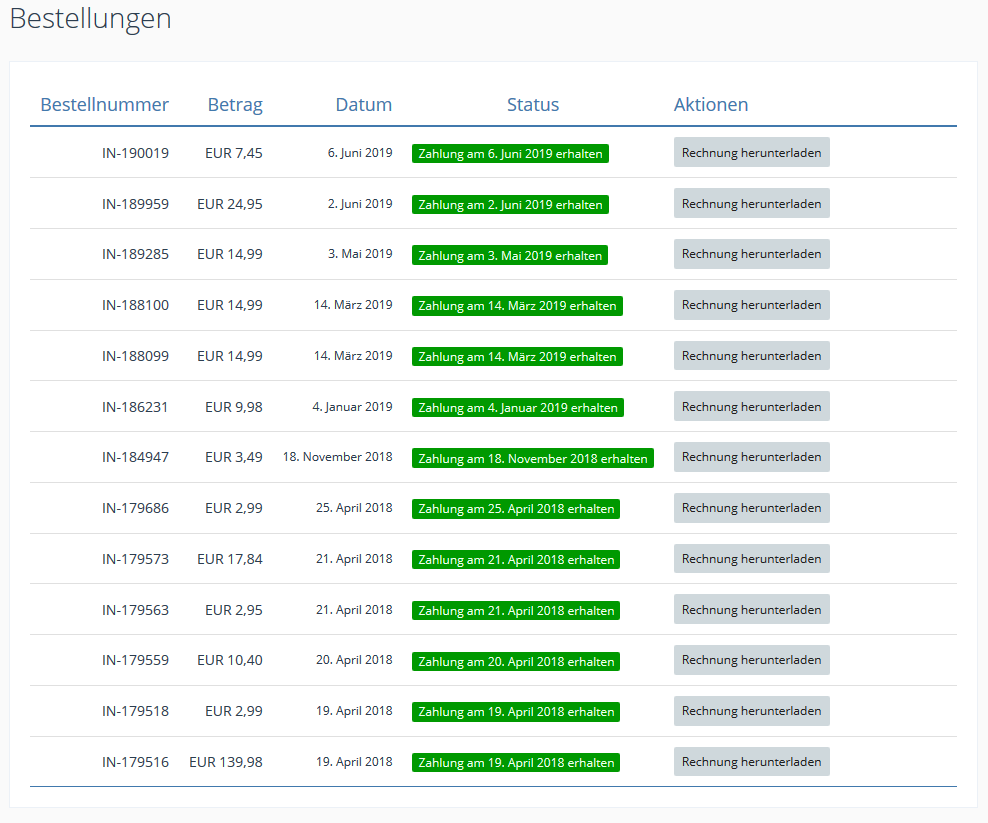
Task: Download invoice for order IN-179563
Action: pos(751,610)
